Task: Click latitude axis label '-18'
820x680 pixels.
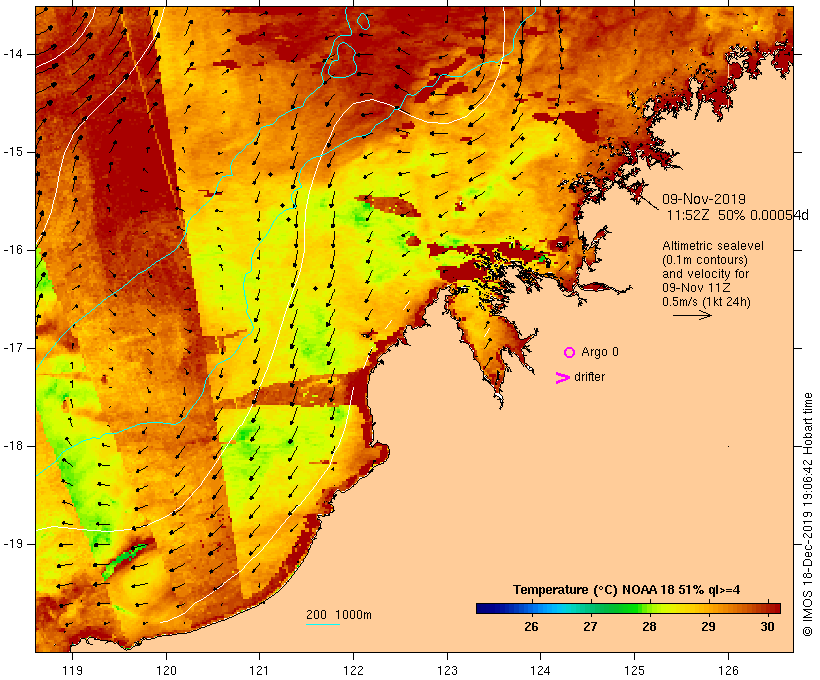Action: (x=13, y=446)
